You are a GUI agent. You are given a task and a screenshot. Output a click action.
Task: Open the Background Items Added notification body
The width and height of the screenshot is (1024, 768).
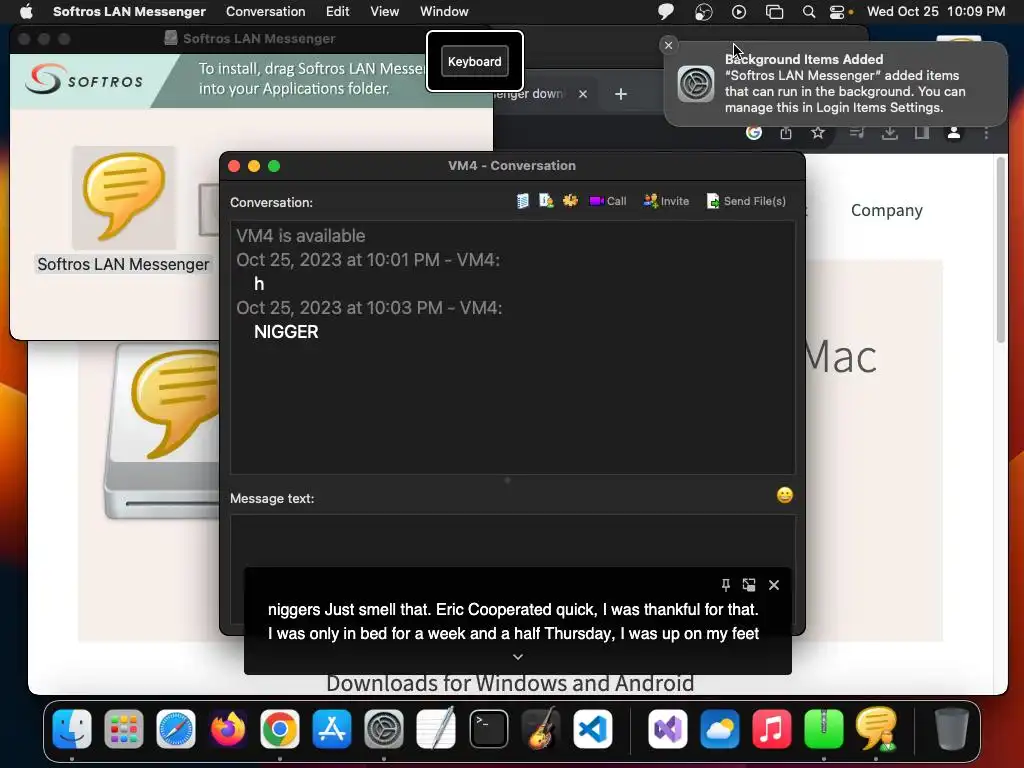point(835,84)
